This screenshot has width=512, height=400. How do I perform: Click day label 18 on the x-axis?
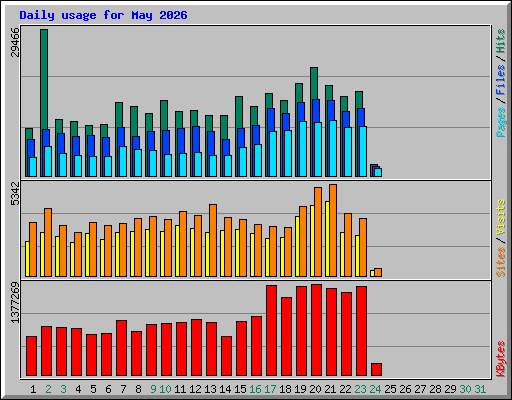[285, 389]
